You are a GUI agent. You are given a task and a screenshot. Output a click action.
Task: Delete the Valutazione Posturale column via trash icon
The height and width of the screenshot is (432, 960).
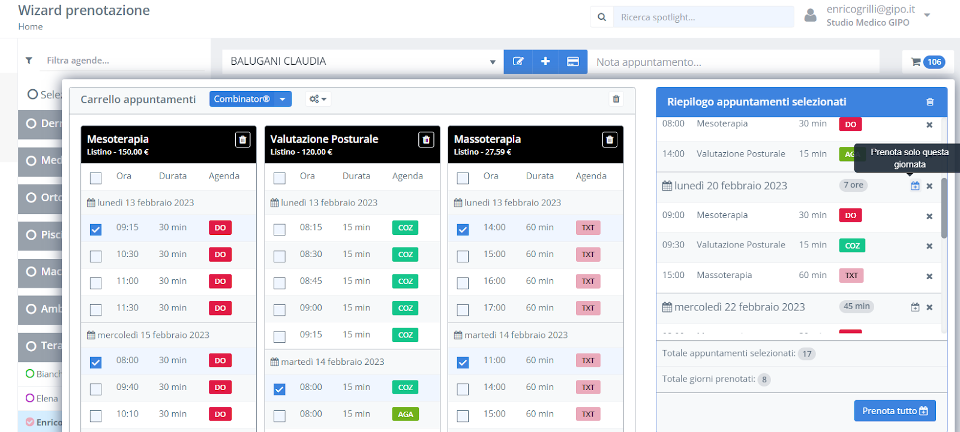pos(426,140)
